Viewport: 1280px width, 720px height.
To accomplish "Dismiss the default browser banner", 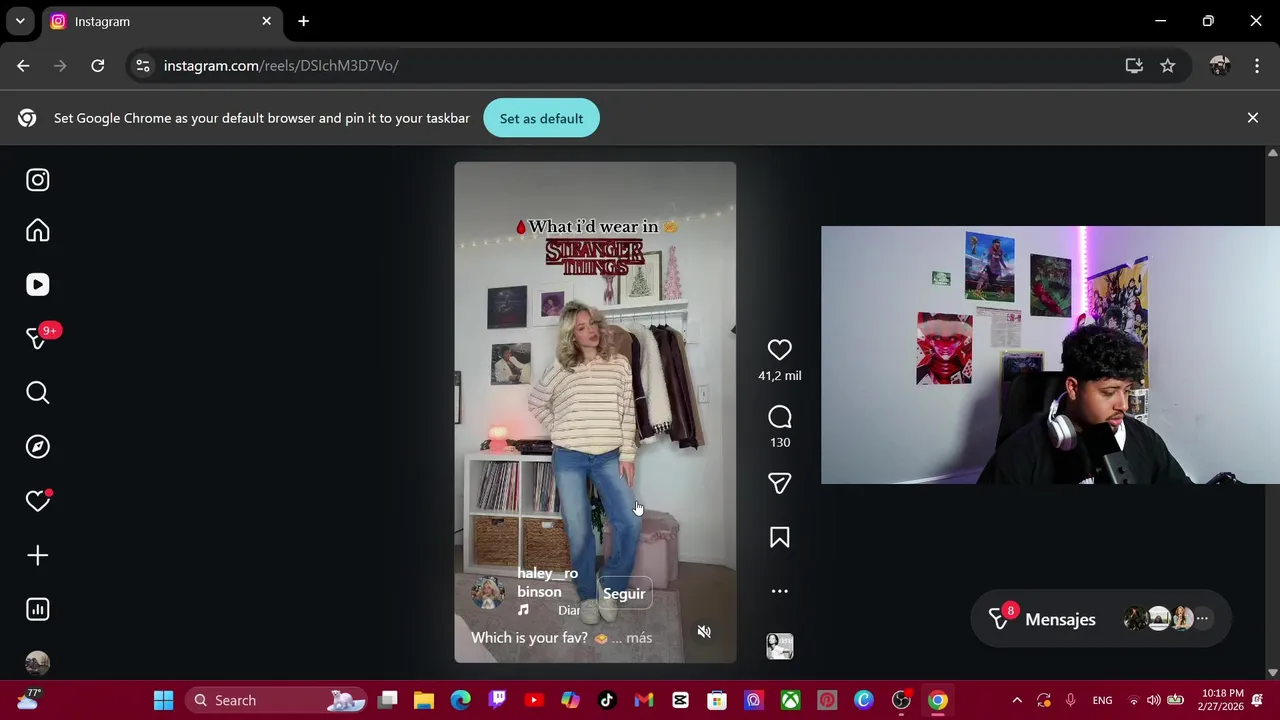I will (1252, 118).
